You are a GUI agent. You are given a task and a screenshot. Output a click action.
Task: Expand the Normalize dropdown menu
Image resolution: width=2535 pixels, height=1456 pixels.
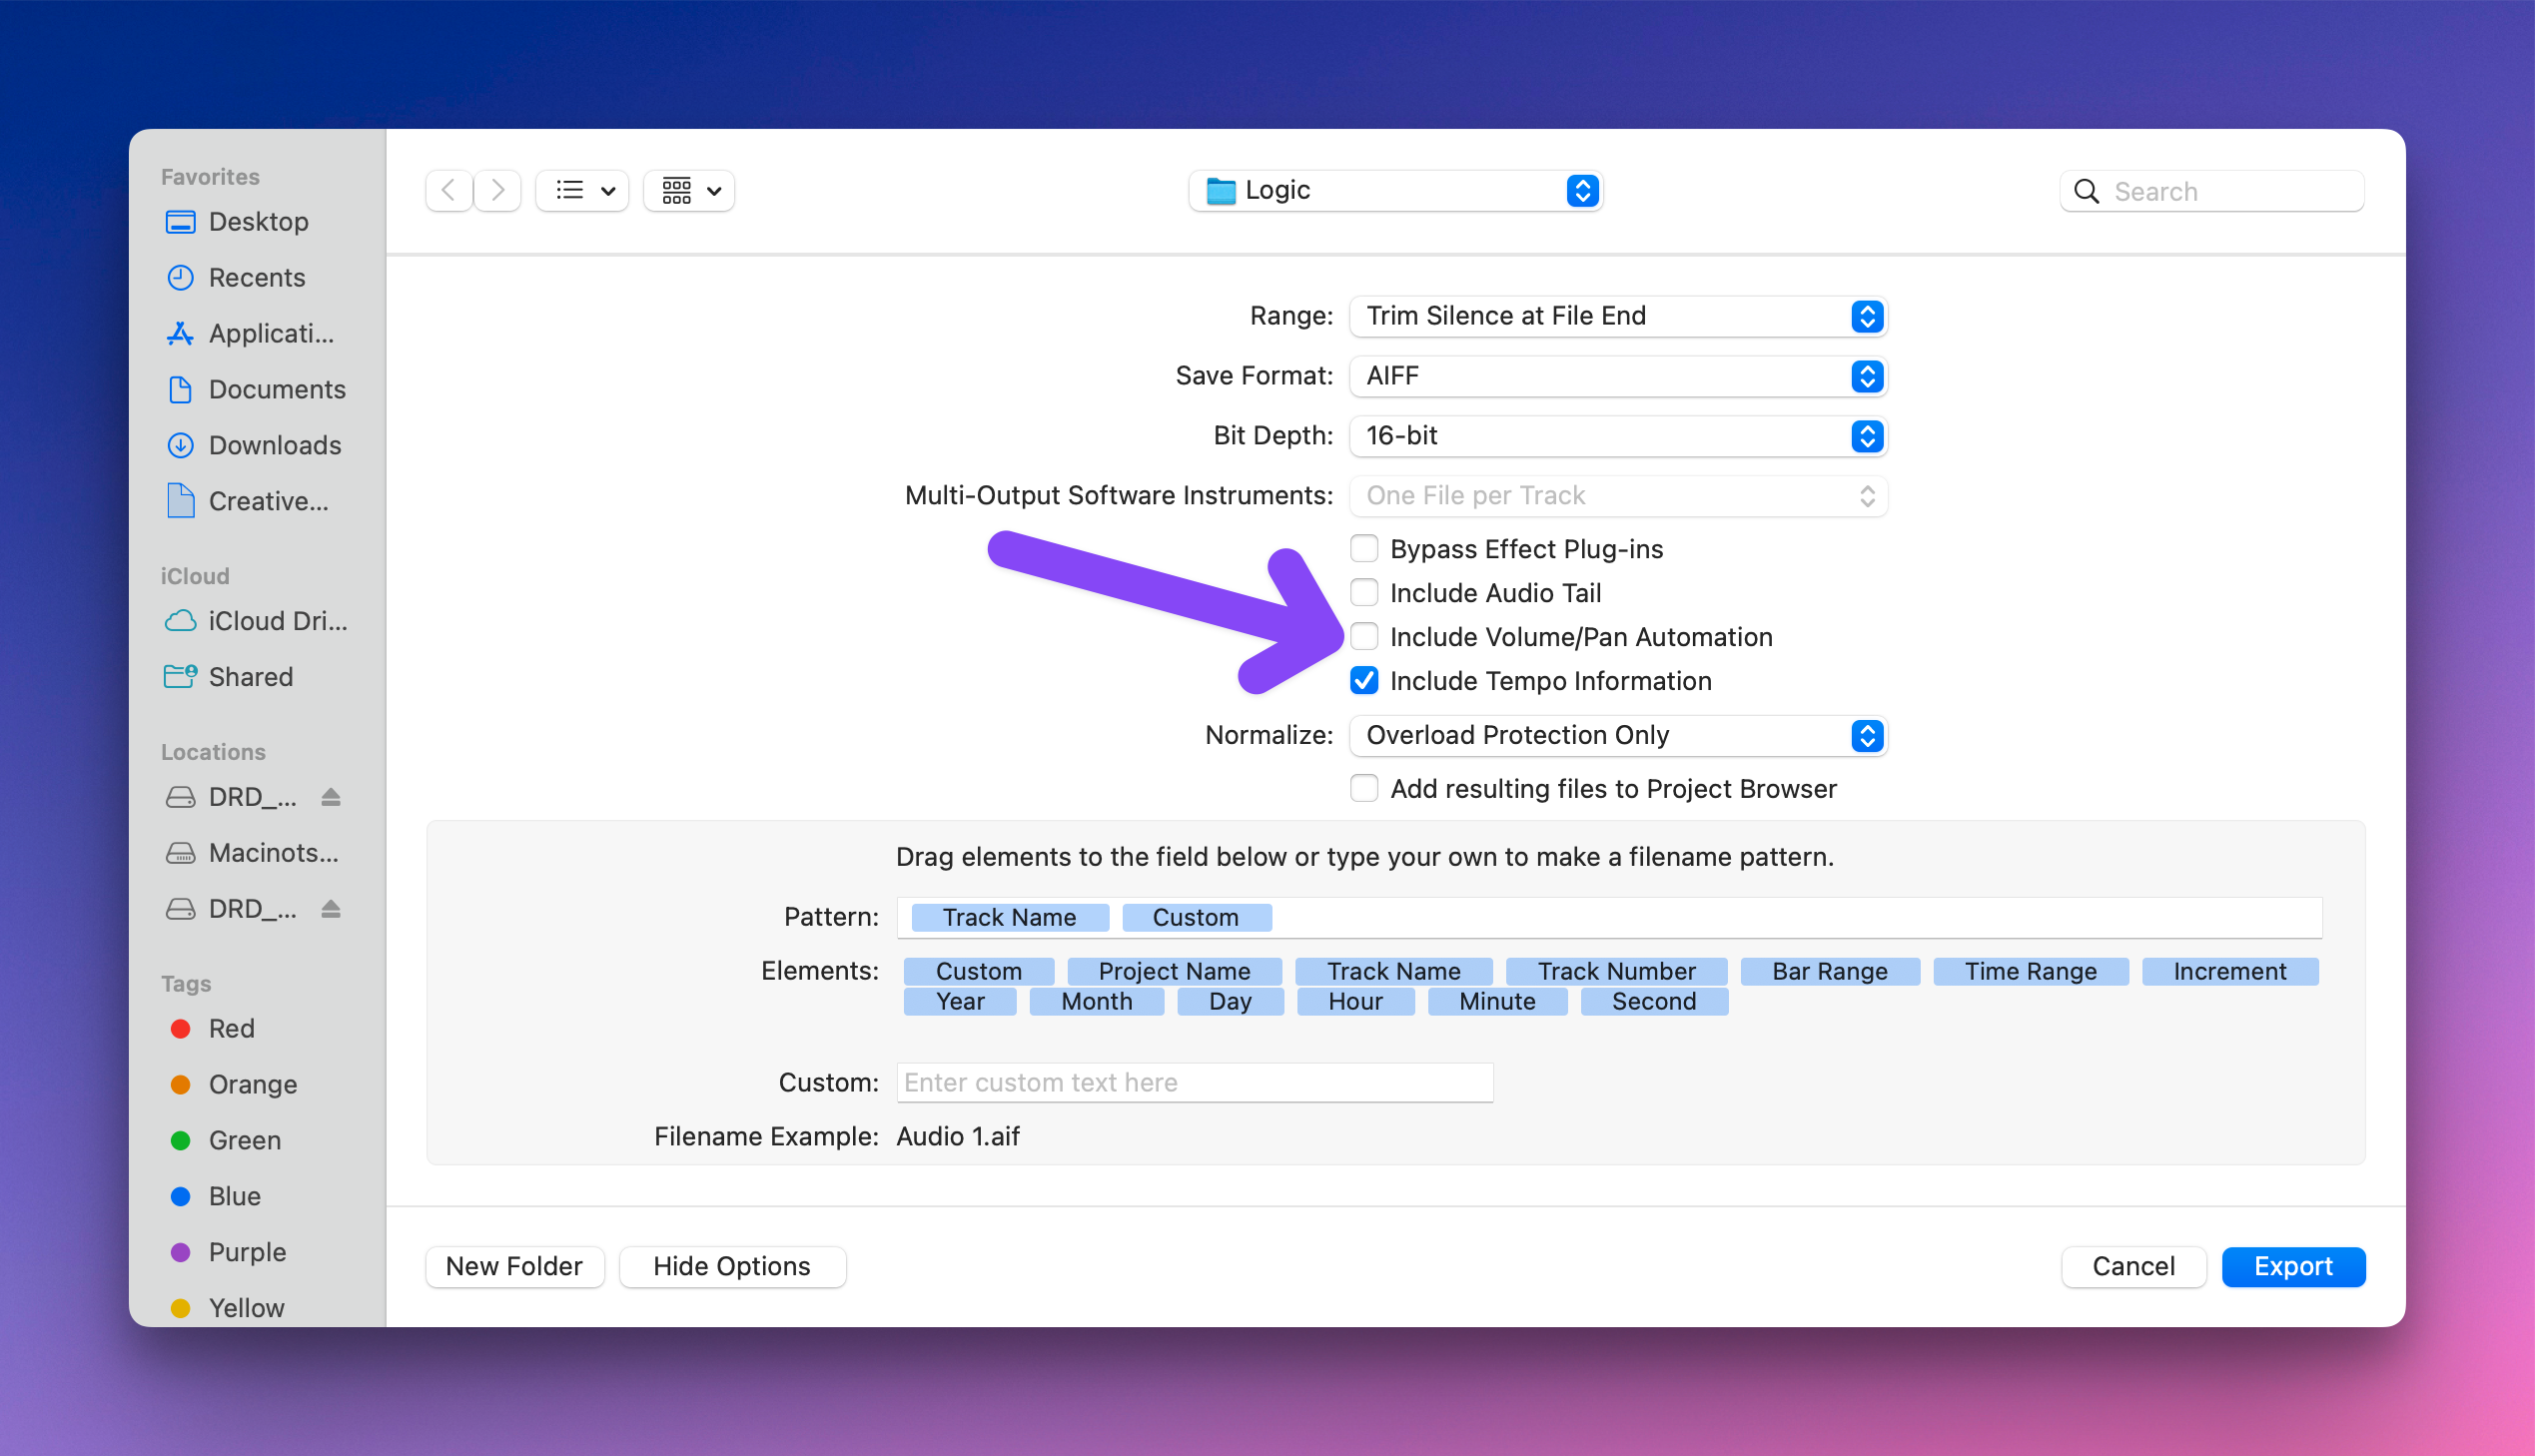[1617, 735]
